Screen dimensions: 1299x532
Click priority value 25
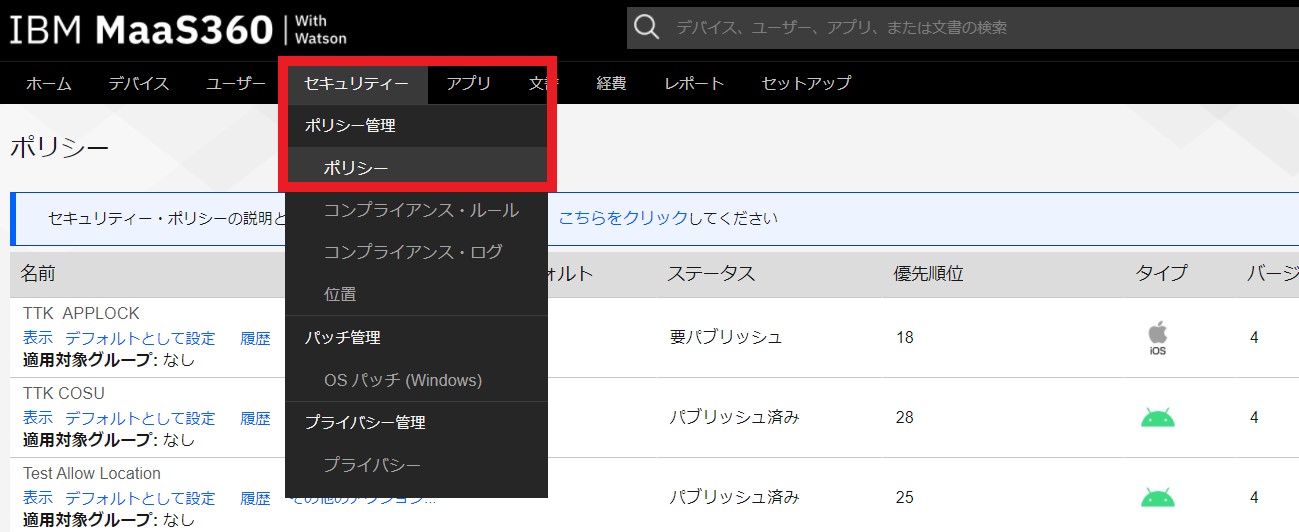[905, 497]
